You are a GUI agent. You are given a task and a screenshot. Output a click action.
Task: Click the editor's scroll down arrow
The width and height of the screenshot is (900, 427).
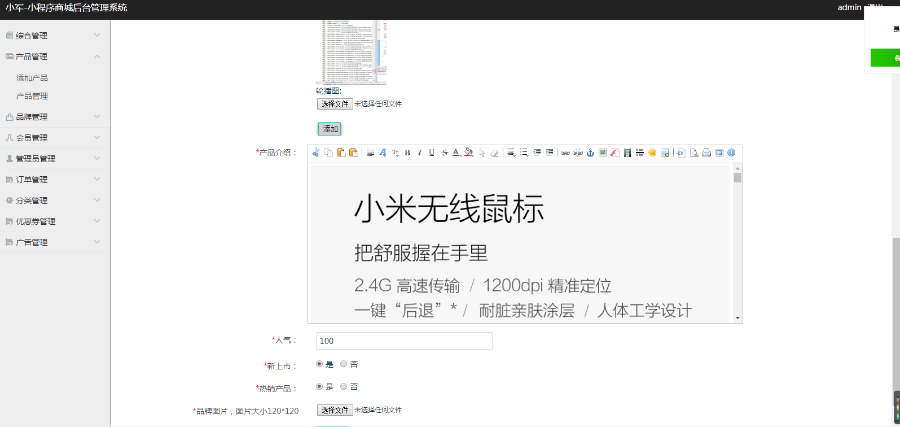tap(738, 318)
